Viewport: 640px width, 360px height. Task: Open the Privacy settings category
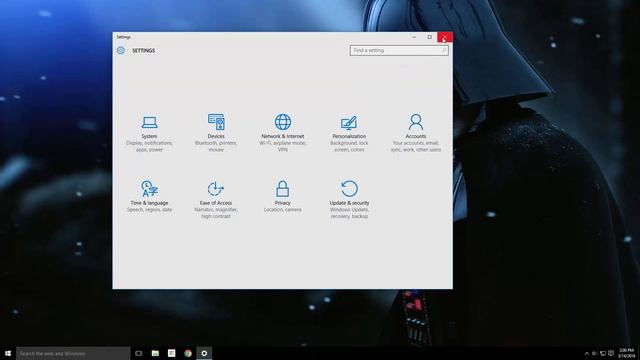pos(282,196)
